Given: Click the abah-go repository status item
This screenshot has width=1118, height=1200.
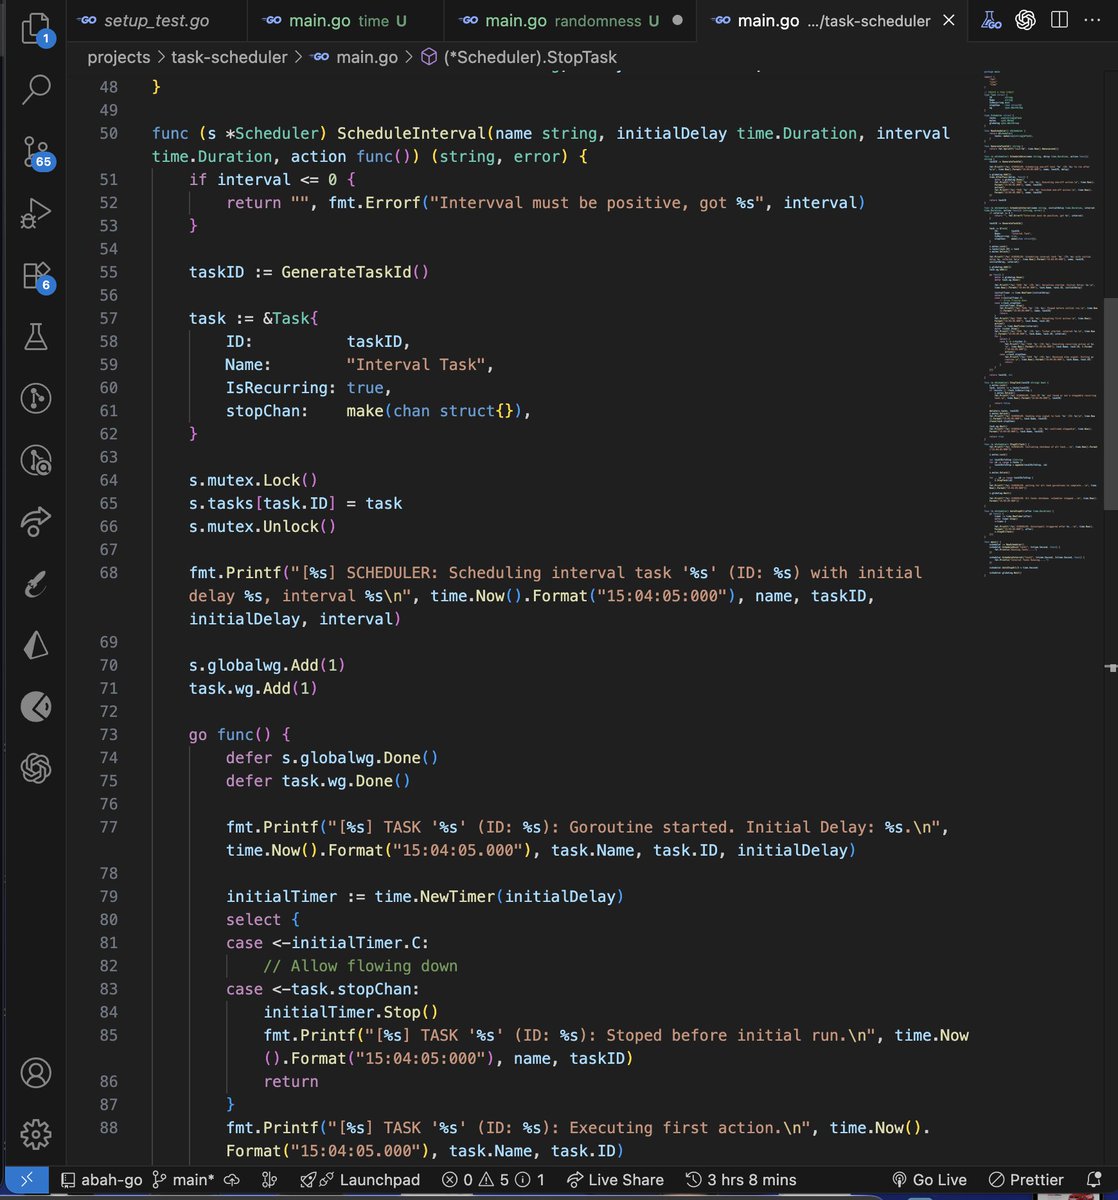Looking at the screenshot, I should (x=100, y=1180).
